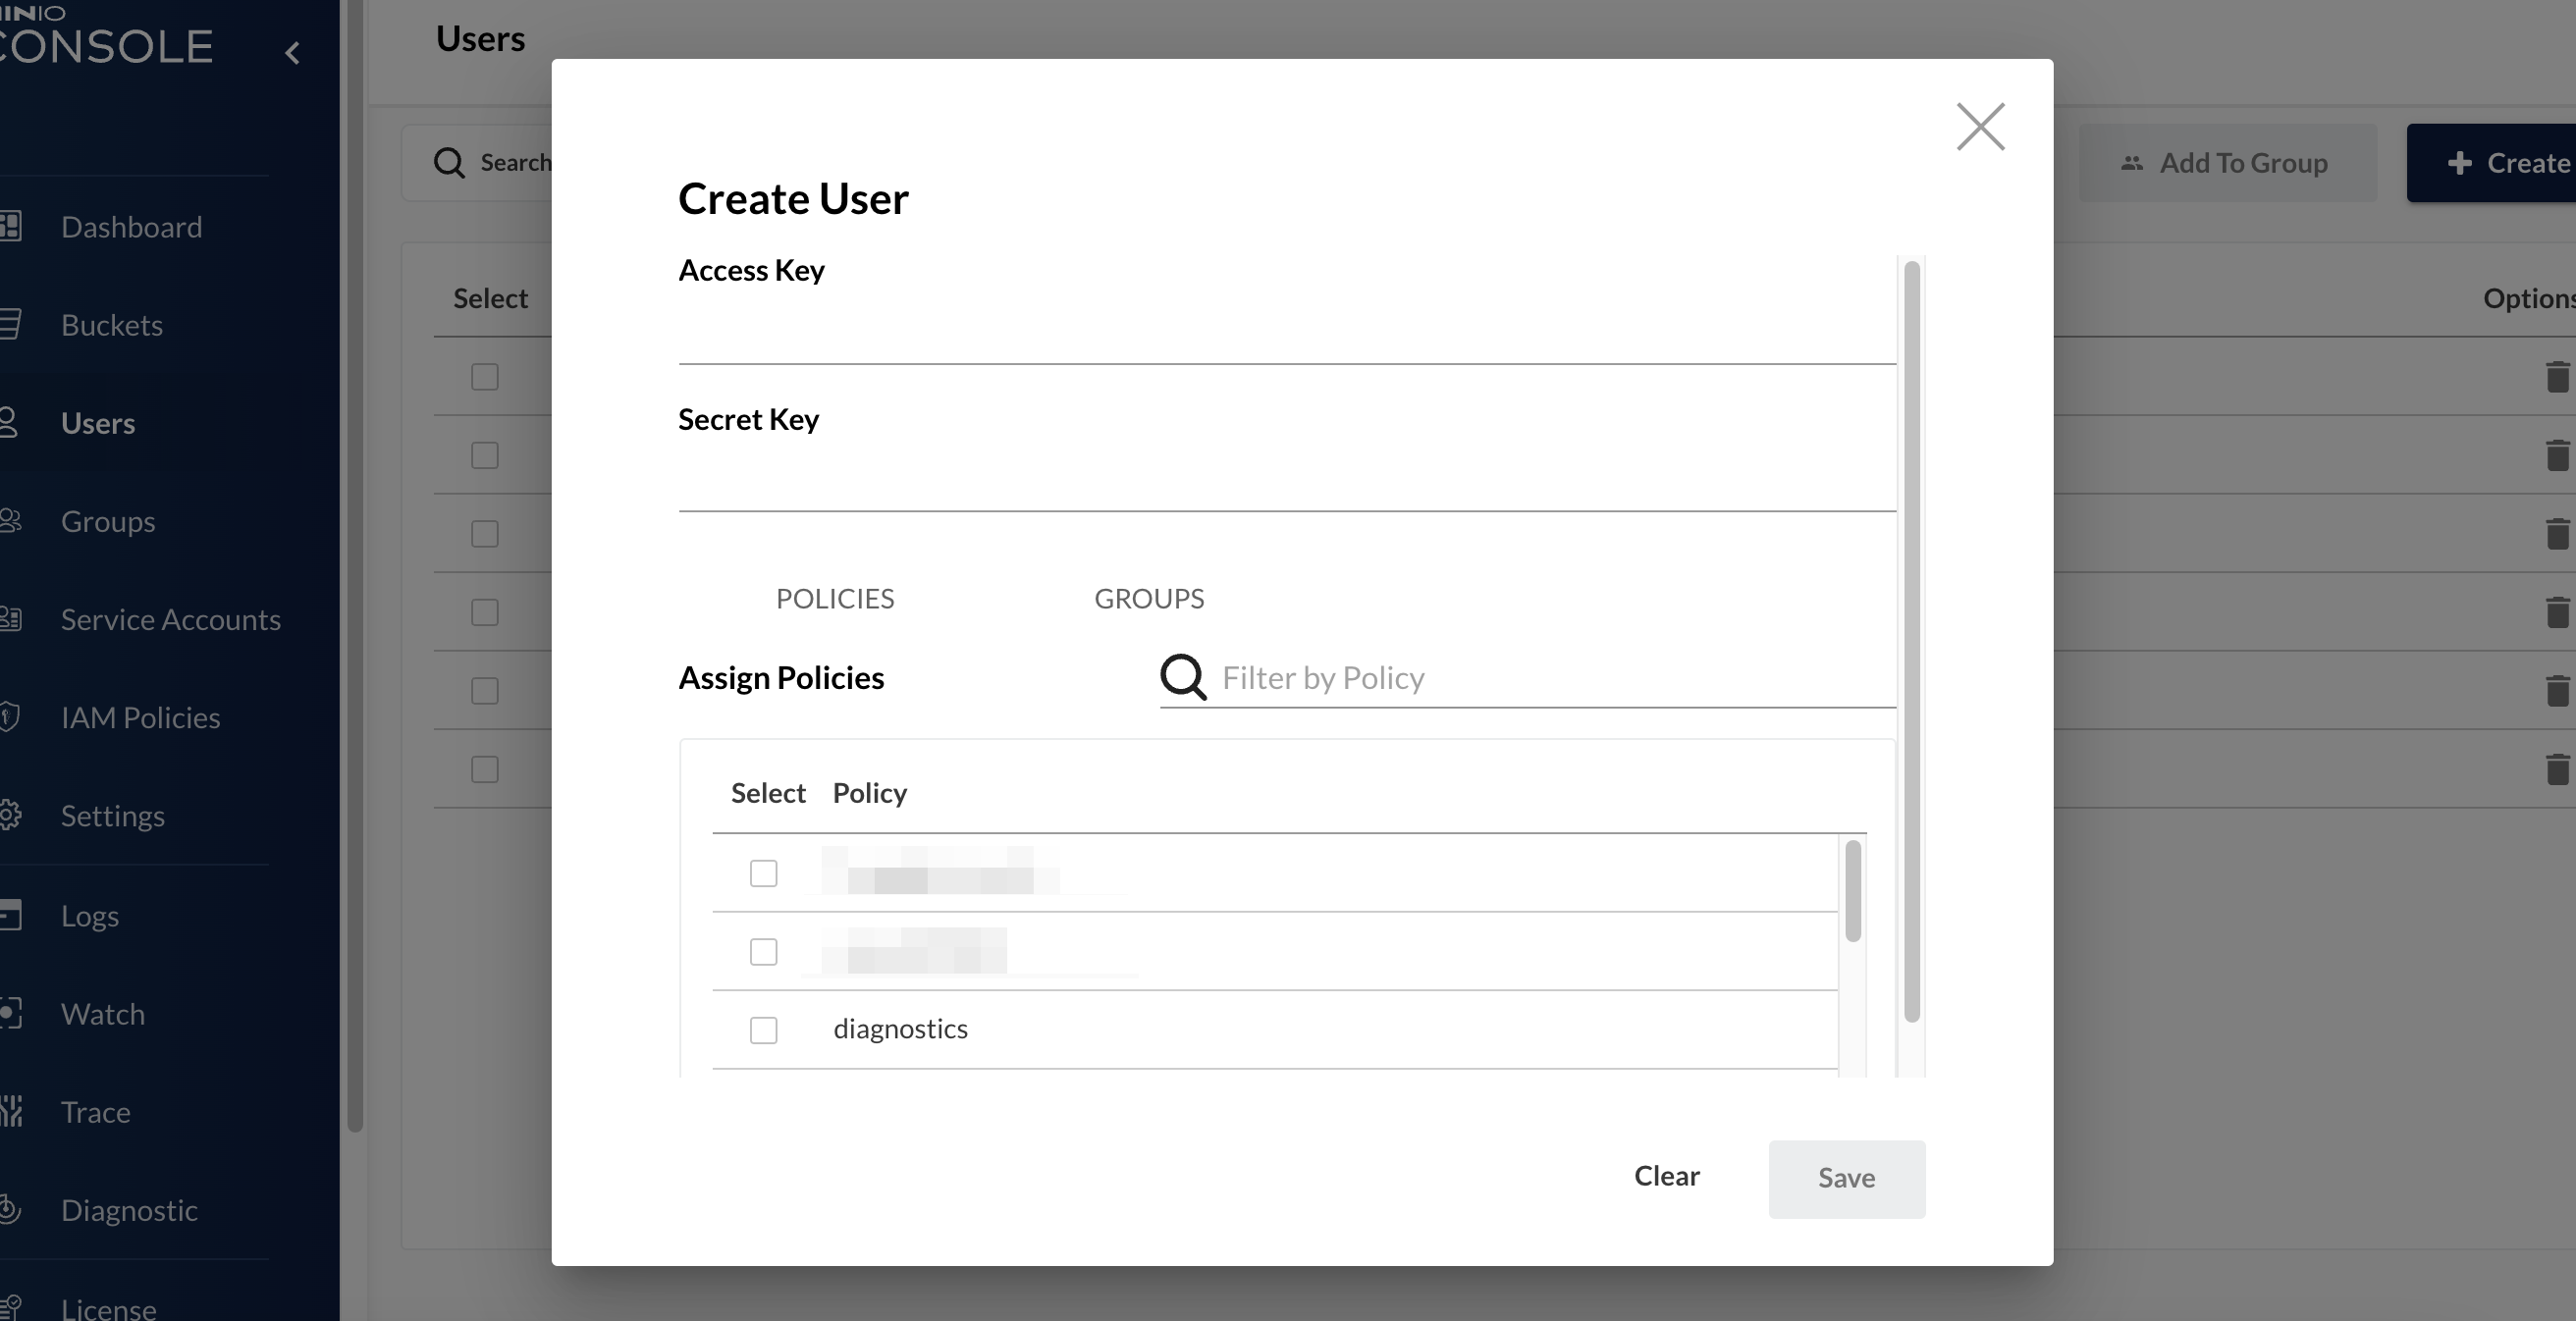Click the Settings gear icon in sidebar
The width and height of the screenshot is (2576, 1321).
point(10,815)
